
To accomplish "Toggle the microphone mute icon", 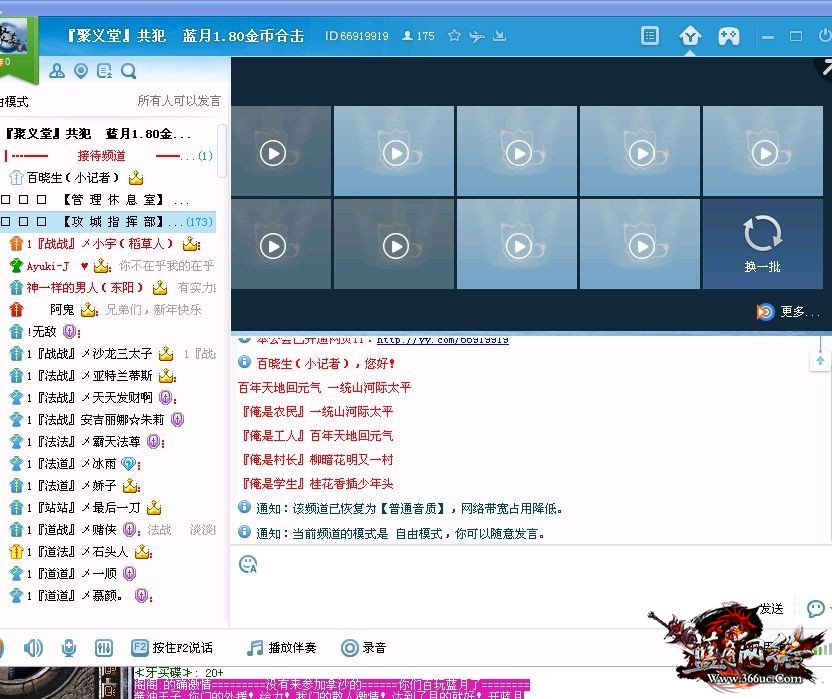I will coord(68,648).
